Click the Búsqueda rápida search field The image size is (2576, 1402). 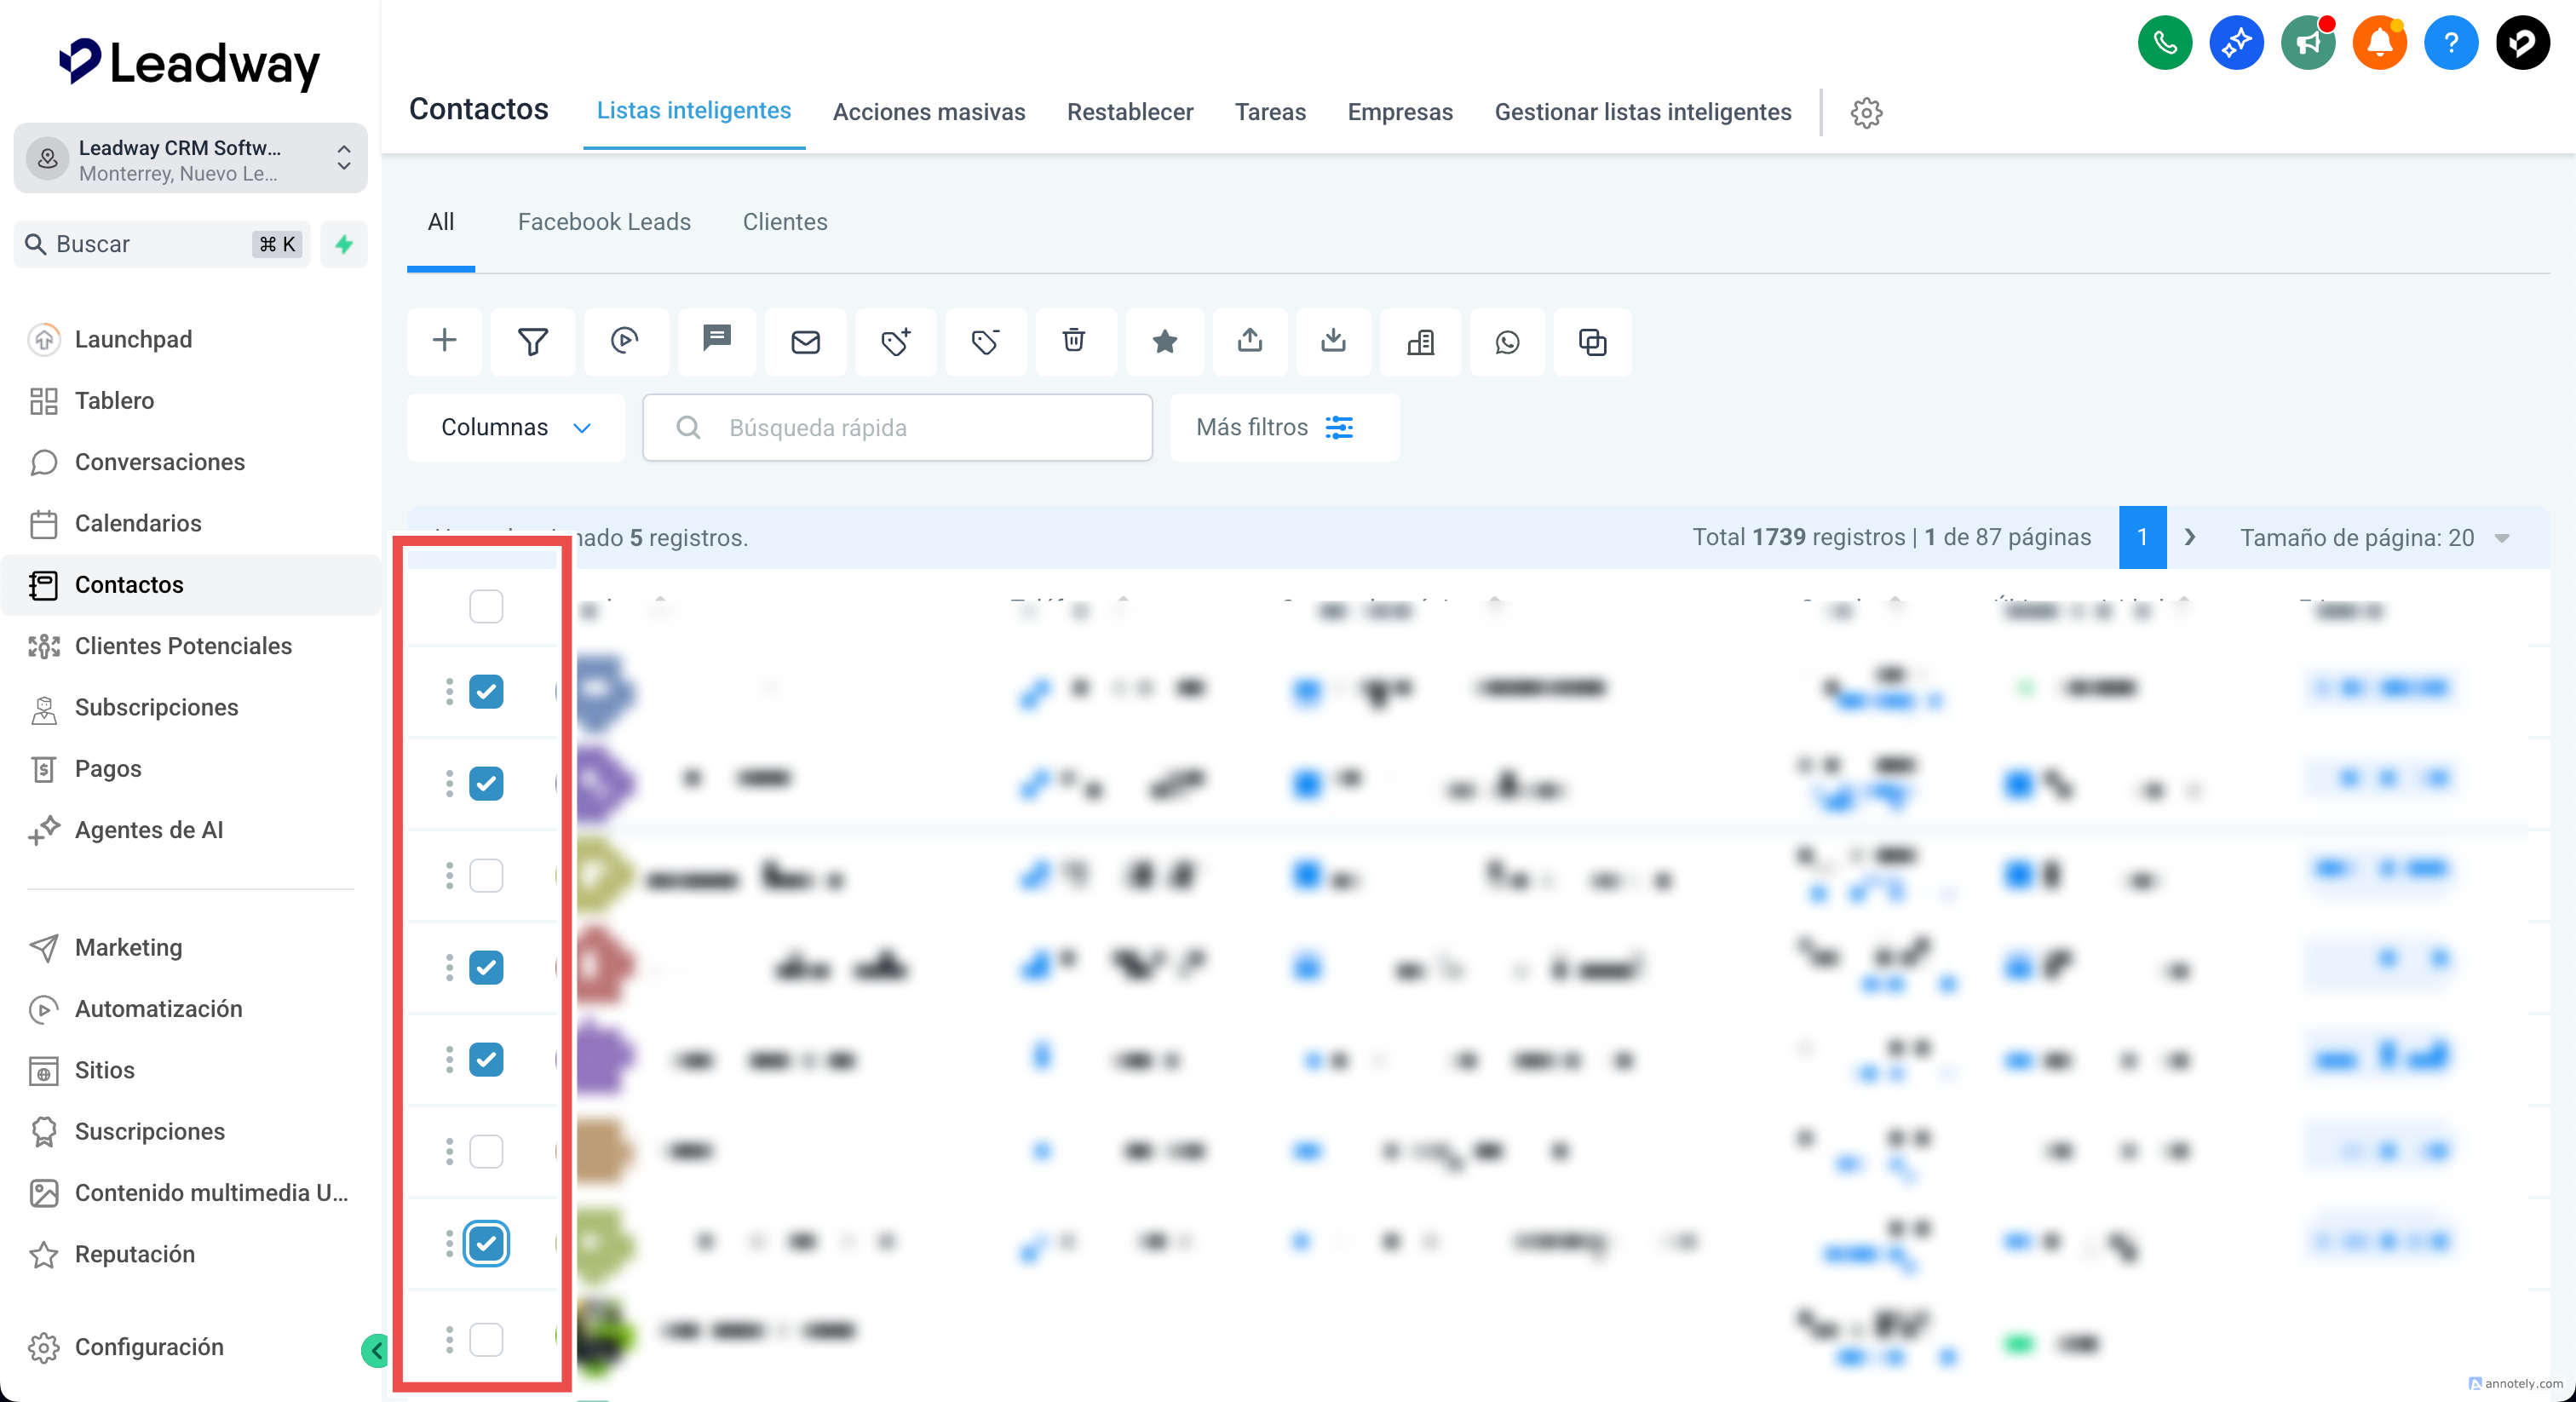tap(897, 427)
